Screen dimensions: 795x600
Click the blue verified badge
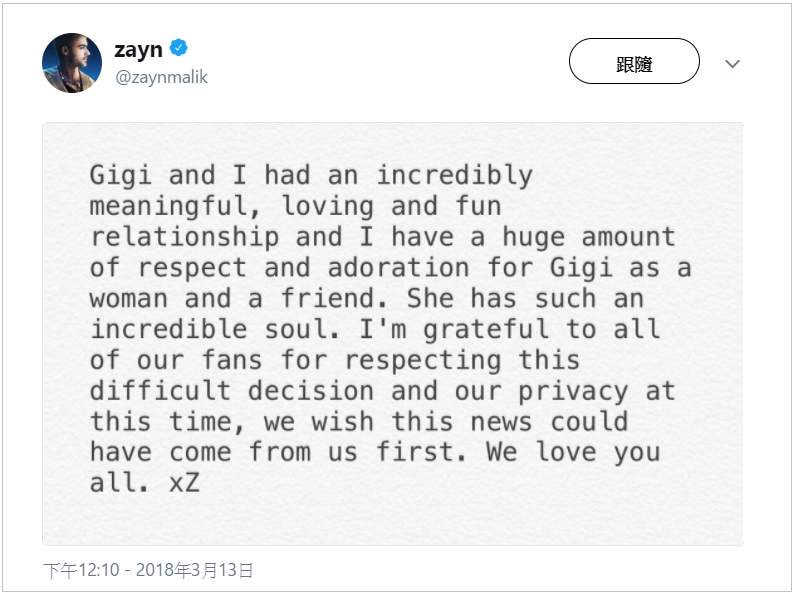point(180,48)
